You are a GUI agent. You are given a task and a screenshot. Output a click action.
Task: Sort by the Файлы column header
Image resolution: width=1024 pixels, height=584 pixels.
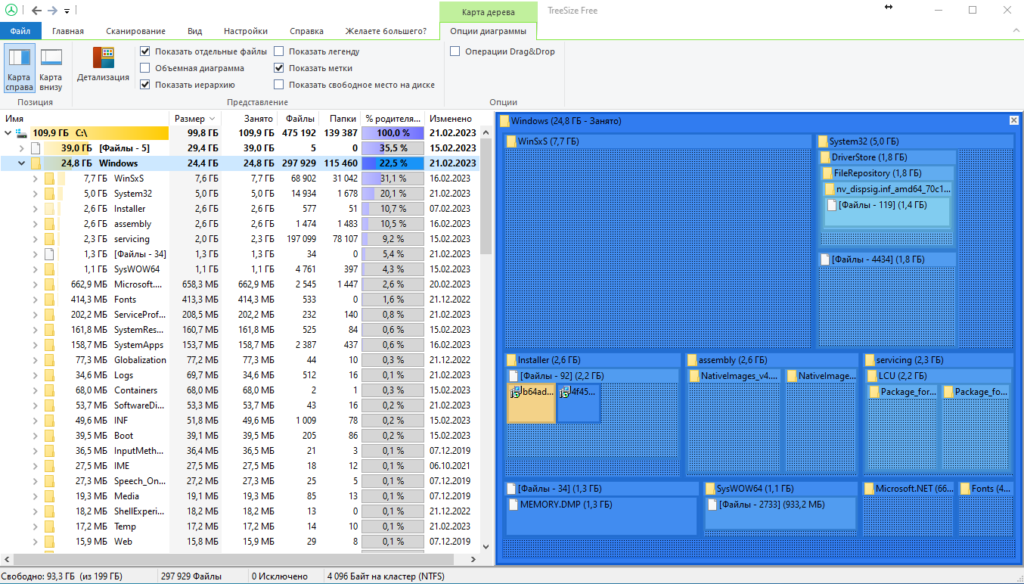(x=299, y=118)
